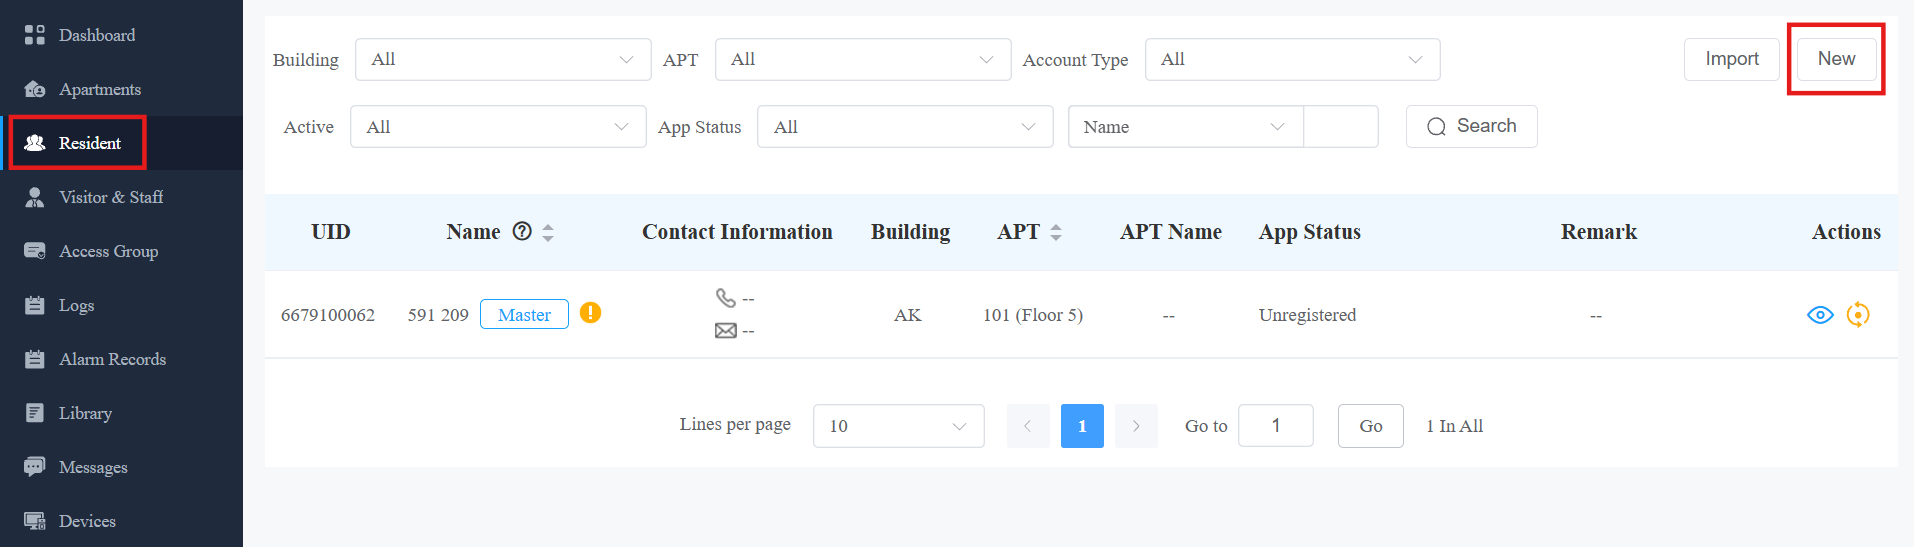
Task: Click the Search button
Action: (1471, 127)
